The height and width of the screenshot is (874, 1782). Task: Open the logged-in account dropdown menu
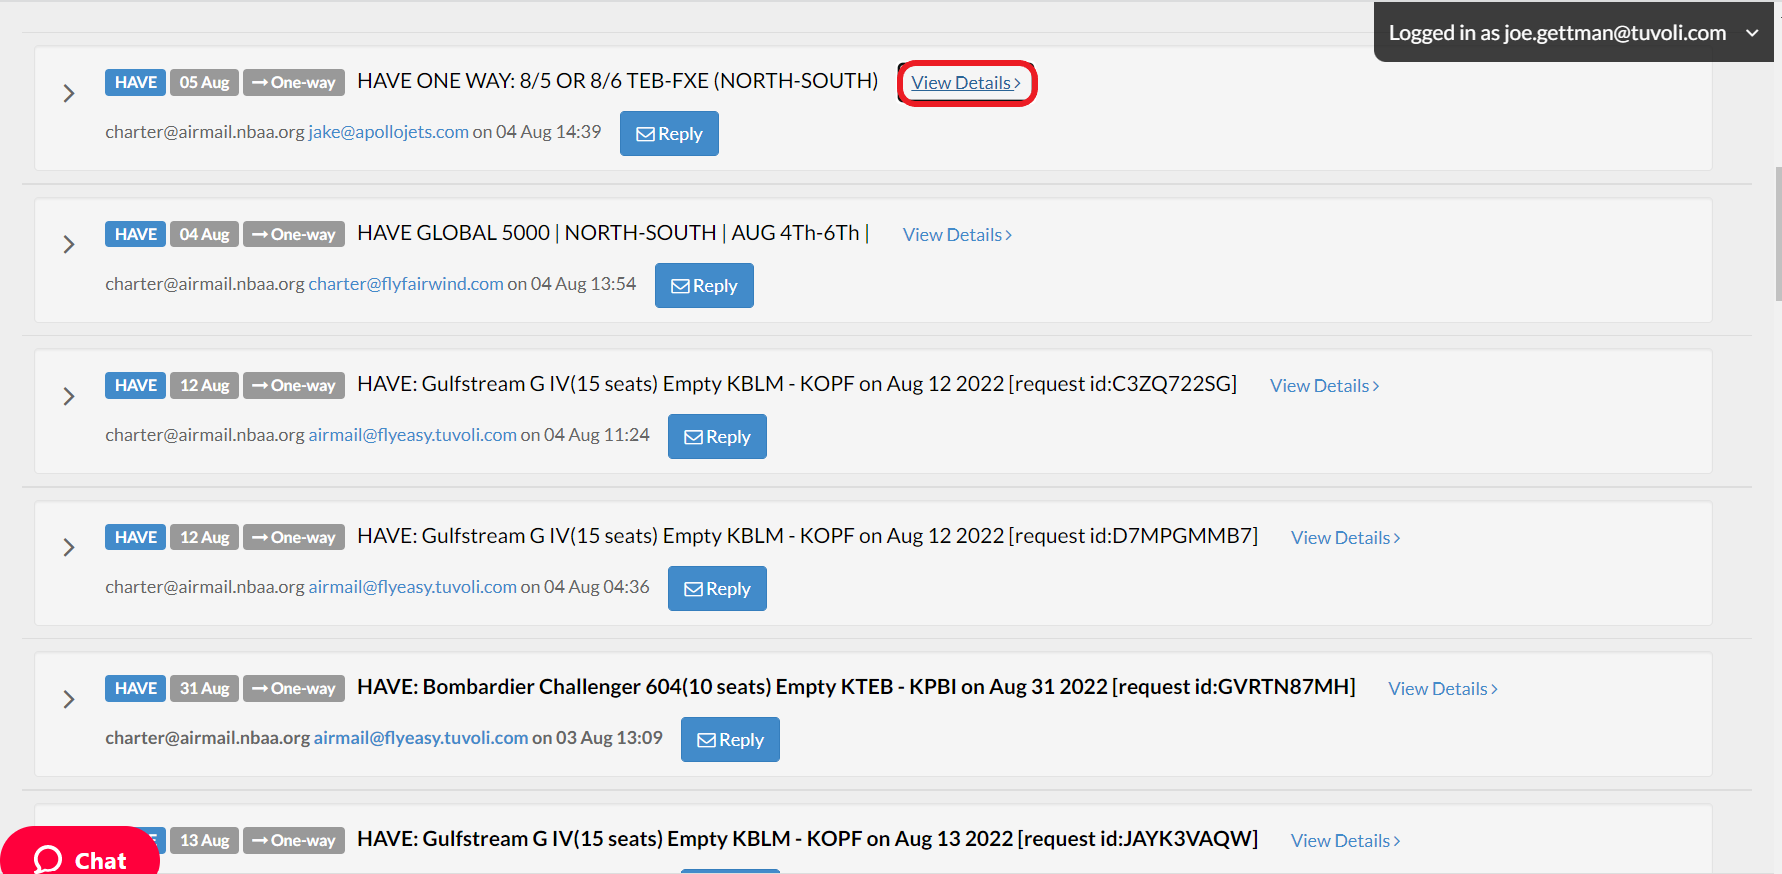pos(1752,33)
